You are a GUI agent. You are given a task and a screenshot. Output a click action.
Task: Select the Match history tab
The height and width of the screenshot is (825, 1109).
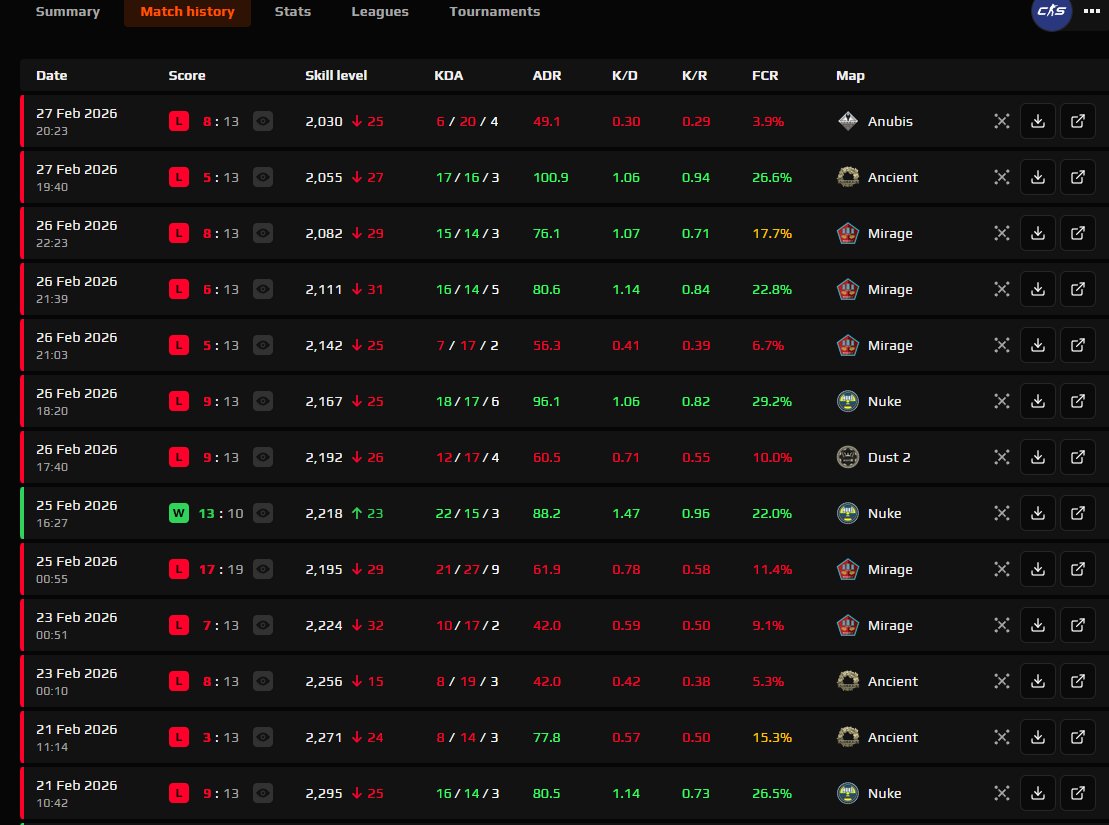187,11
